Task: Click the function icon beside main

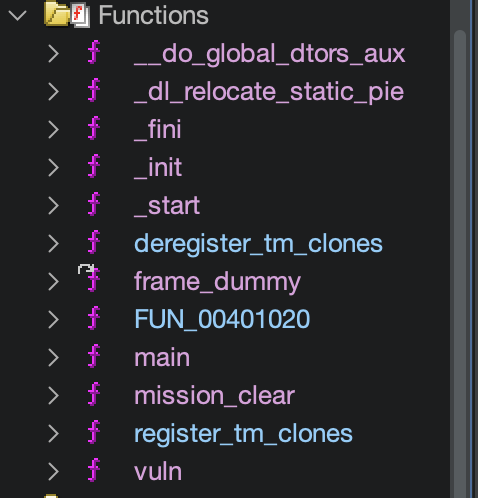Action: [x=94, y=356]
